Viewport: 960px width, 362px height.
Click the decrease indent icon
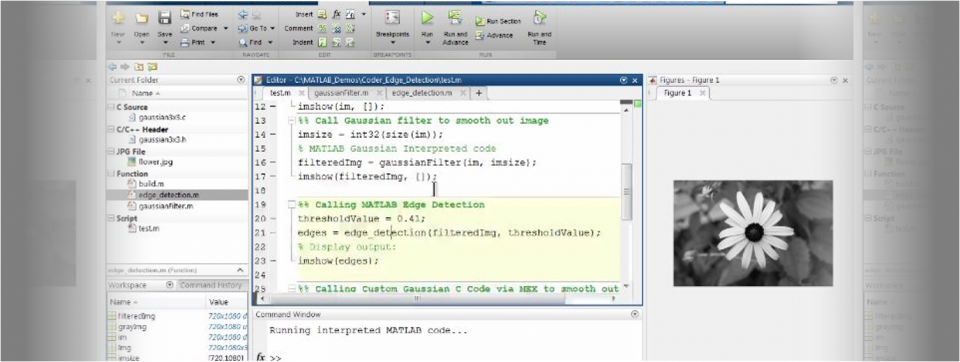pos(350,42)
